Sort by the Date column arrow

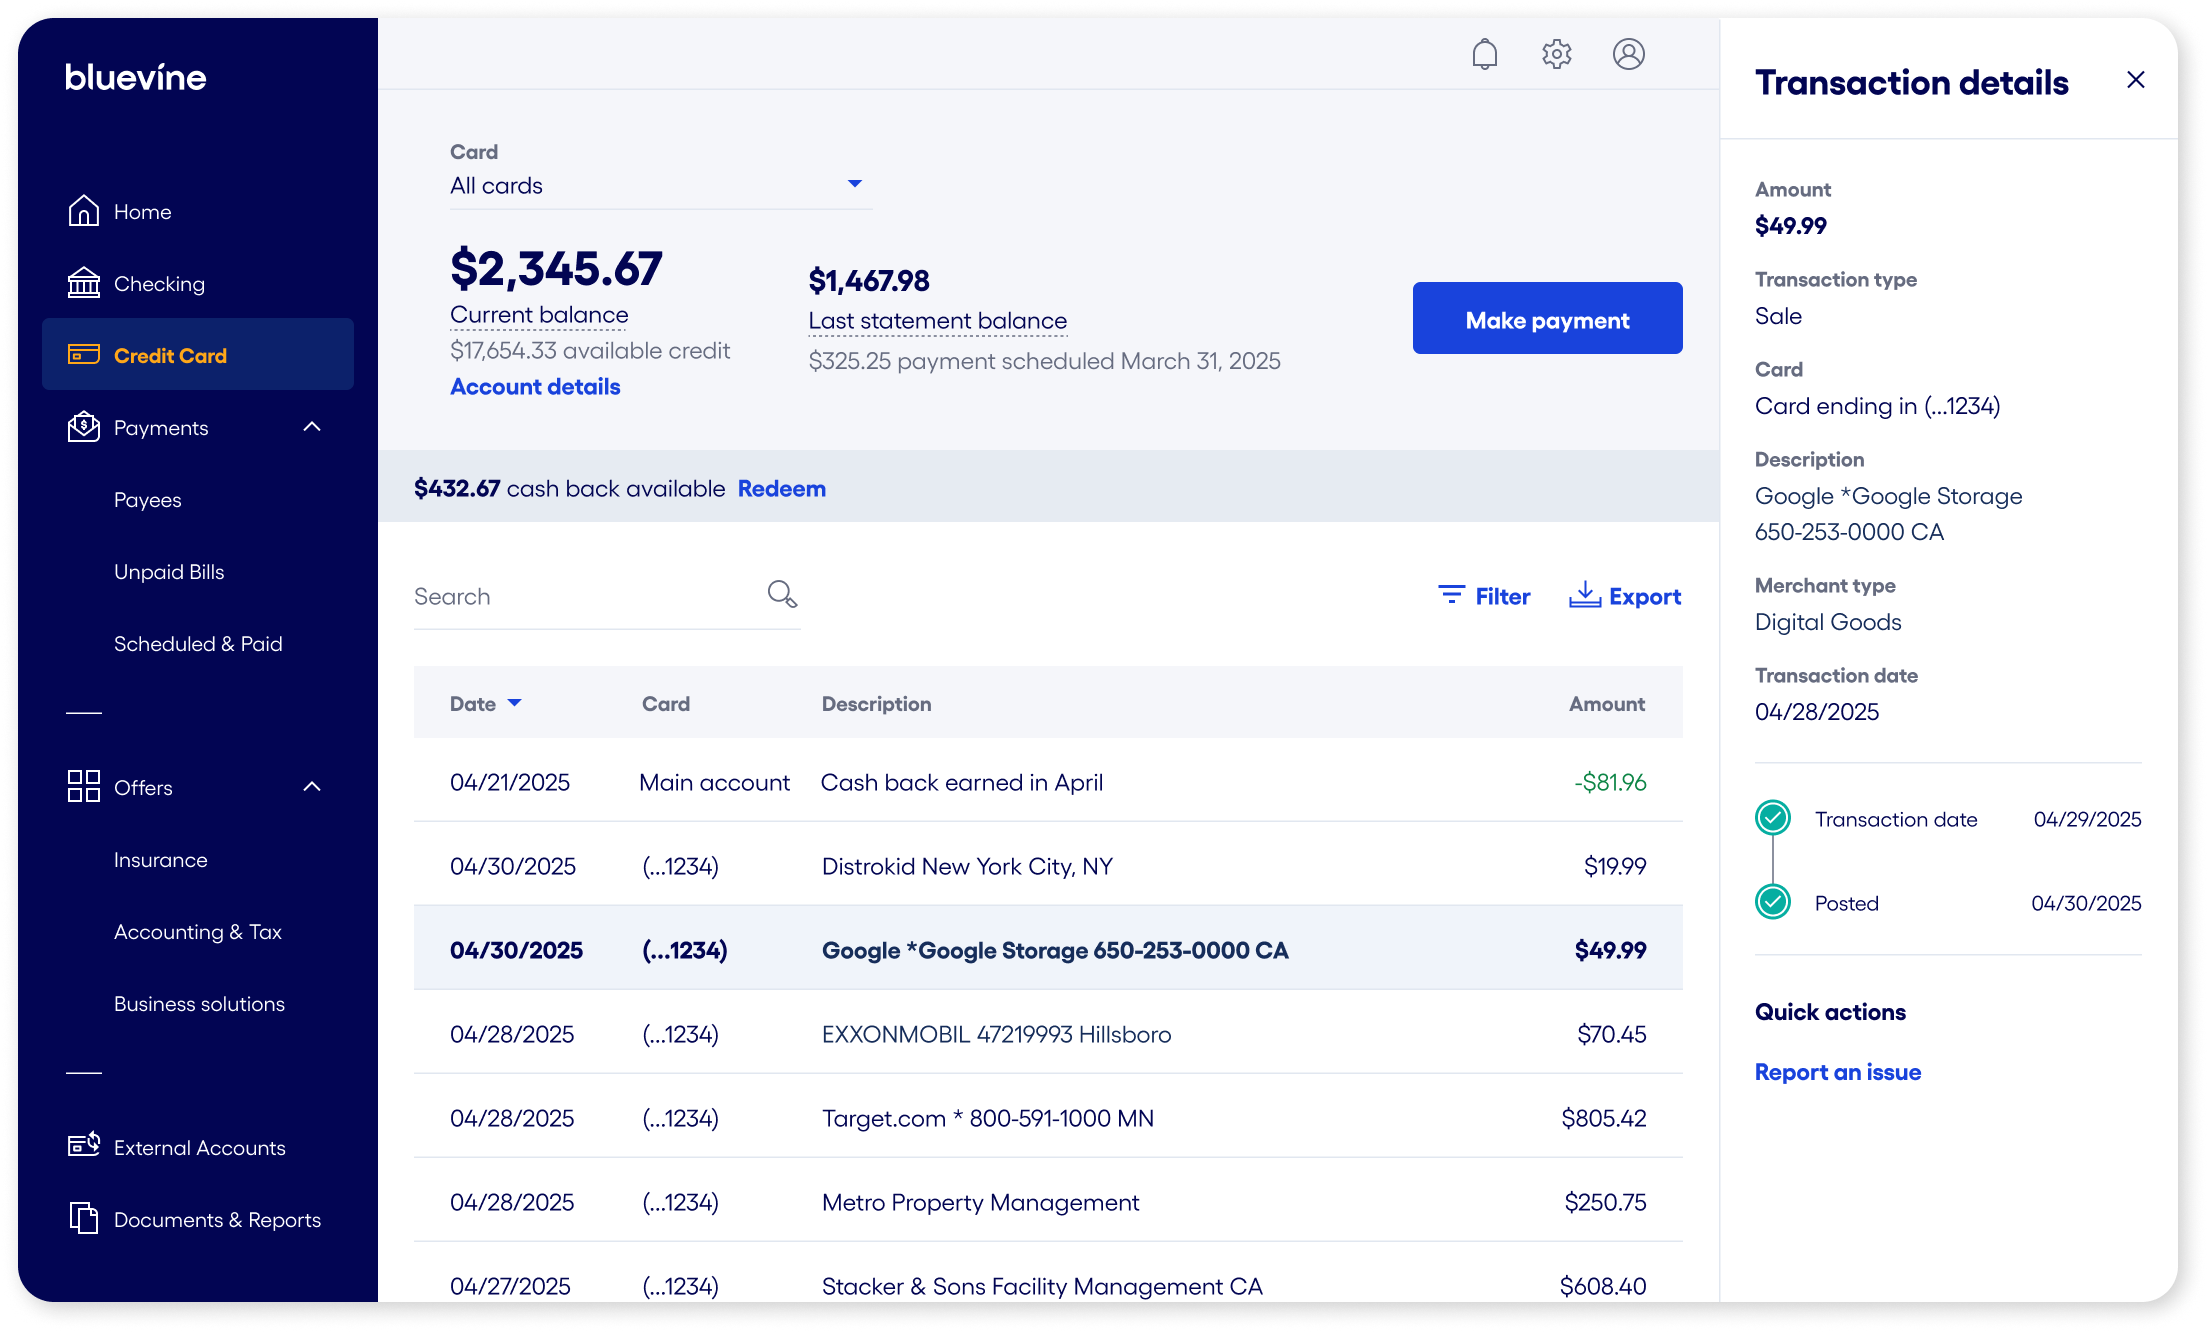(x=514, y=703)
